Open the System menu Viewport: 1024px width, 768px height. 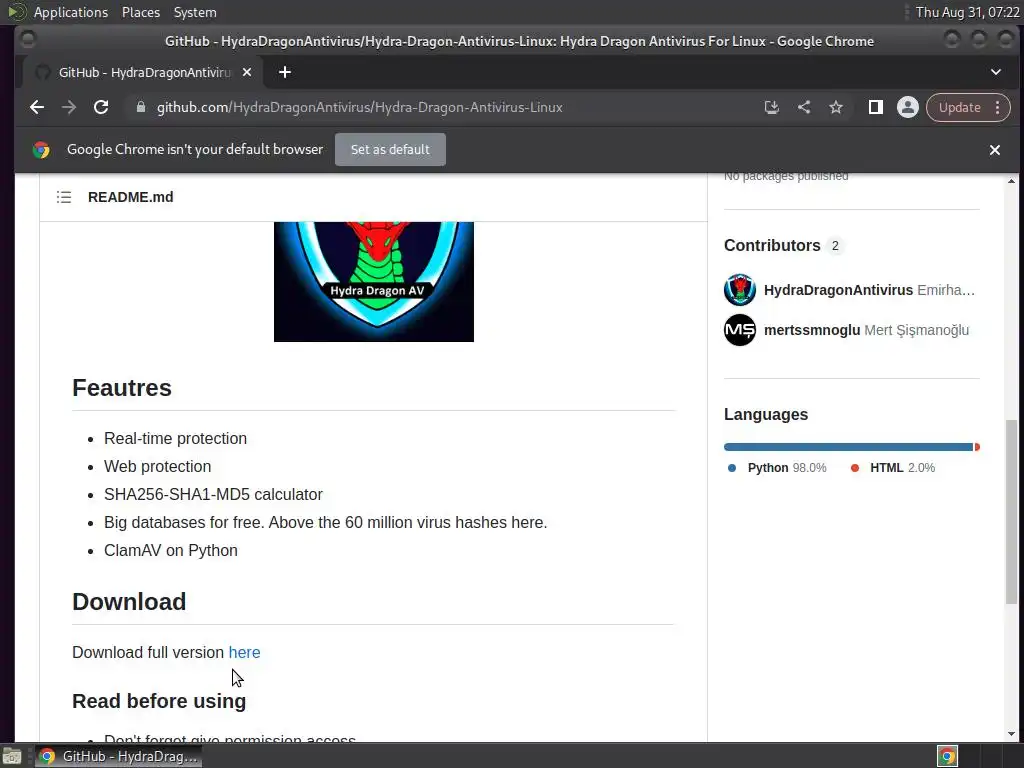tap(195, 12)
